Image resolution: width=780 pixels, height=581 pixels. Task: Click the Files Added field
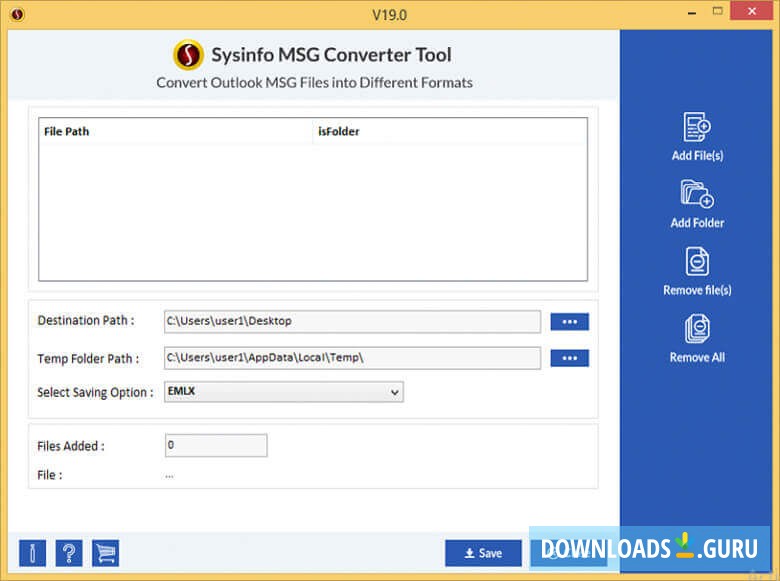click(216, 445)
